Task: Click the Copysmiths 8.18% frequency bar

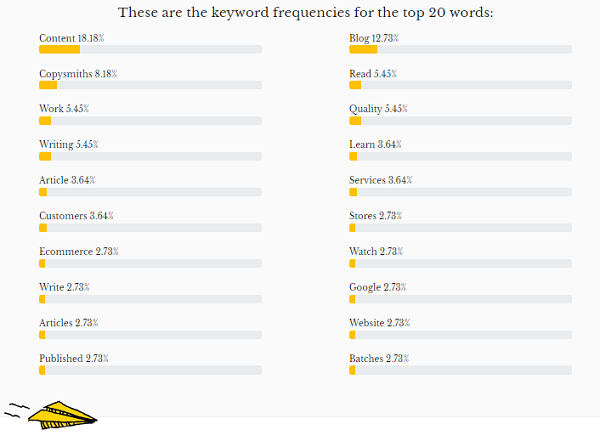Action: 150,85
